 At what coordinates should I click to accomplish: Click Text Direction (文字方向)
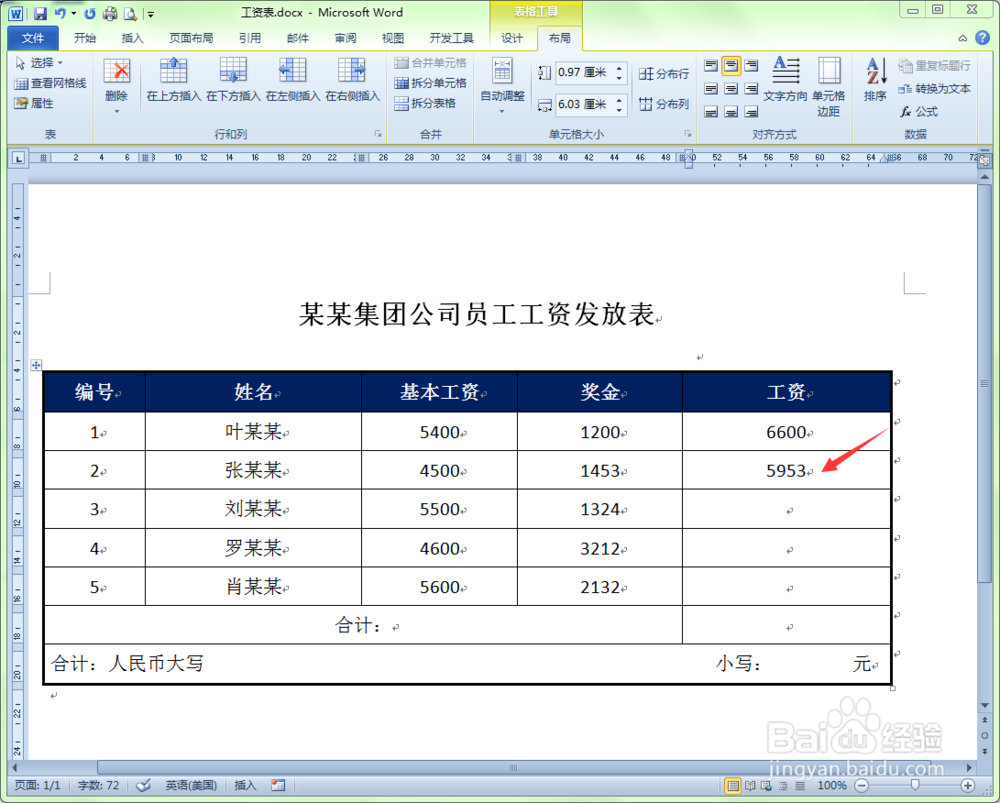785,80
